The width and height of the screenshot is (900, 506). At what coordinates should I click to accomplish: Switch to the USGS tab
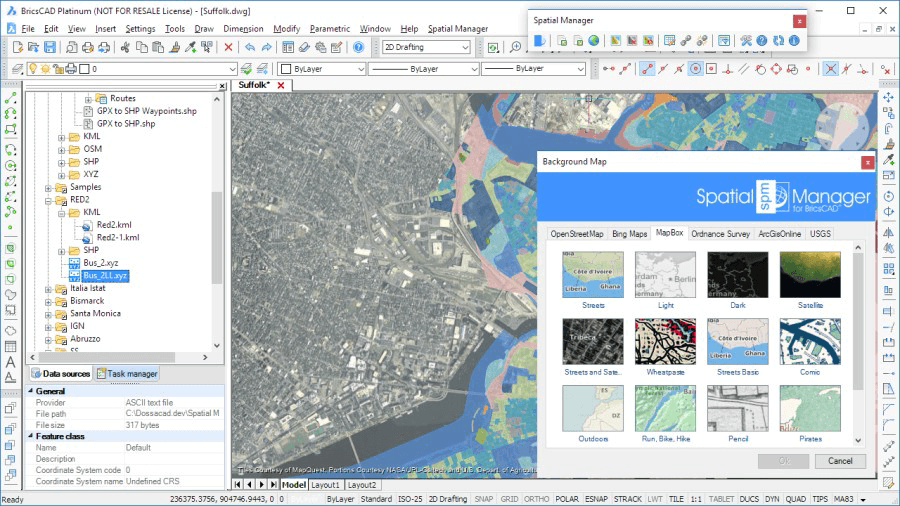[820, 234]
